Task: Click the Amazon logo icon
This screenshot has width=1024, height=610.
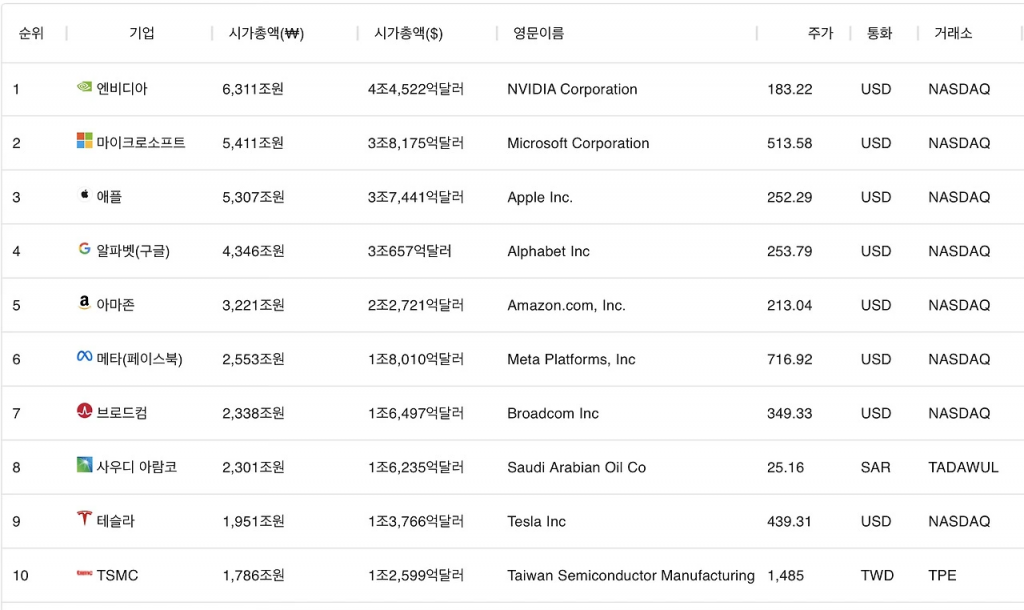Action: (84, 303)
